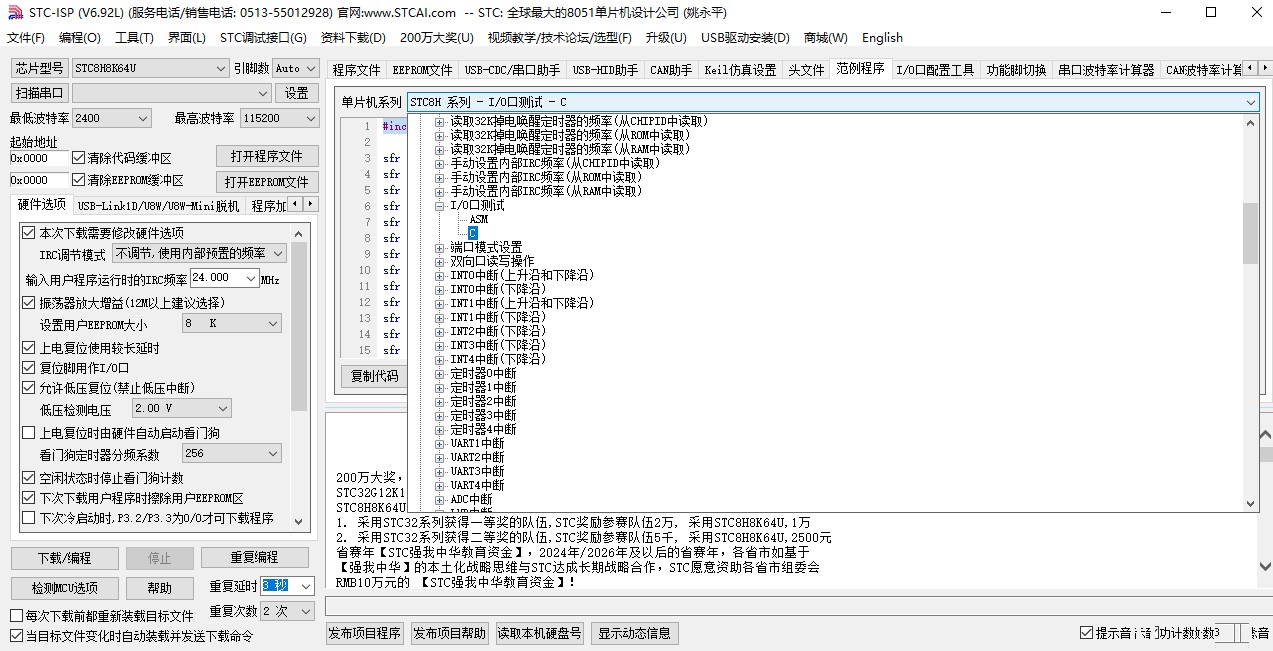Click the hardware options panel vertical scrollbar
The width and height of the screenshot is (1273, 651).
coord(299,375)
